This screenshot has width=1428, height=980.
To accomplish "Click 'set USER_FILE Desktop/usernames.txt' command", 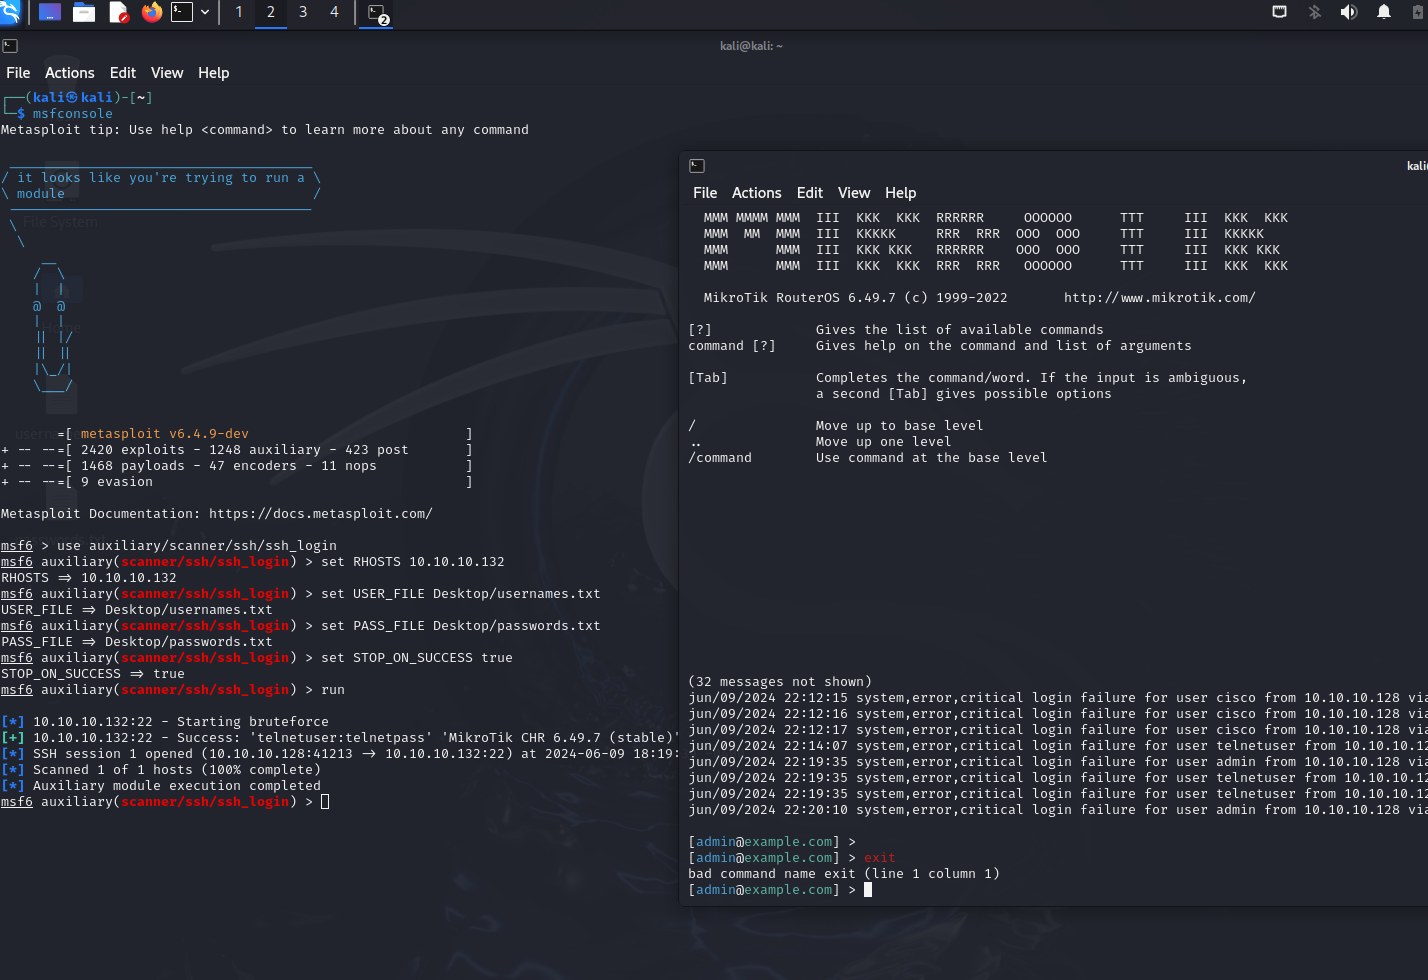I will pyautogui.click(x=461, y=594).
